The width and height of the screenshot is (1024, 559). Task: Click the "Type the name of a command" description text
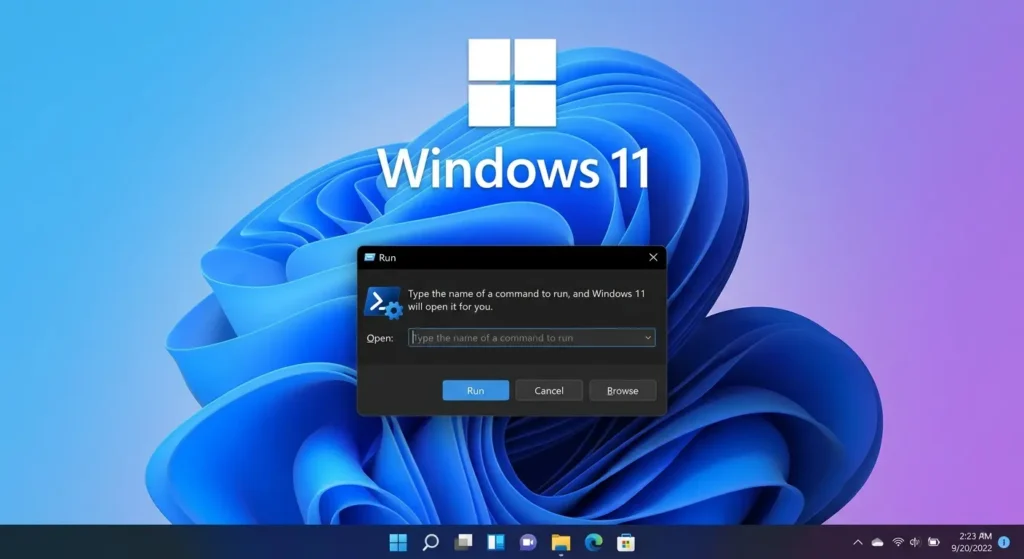tap(526, 300)
